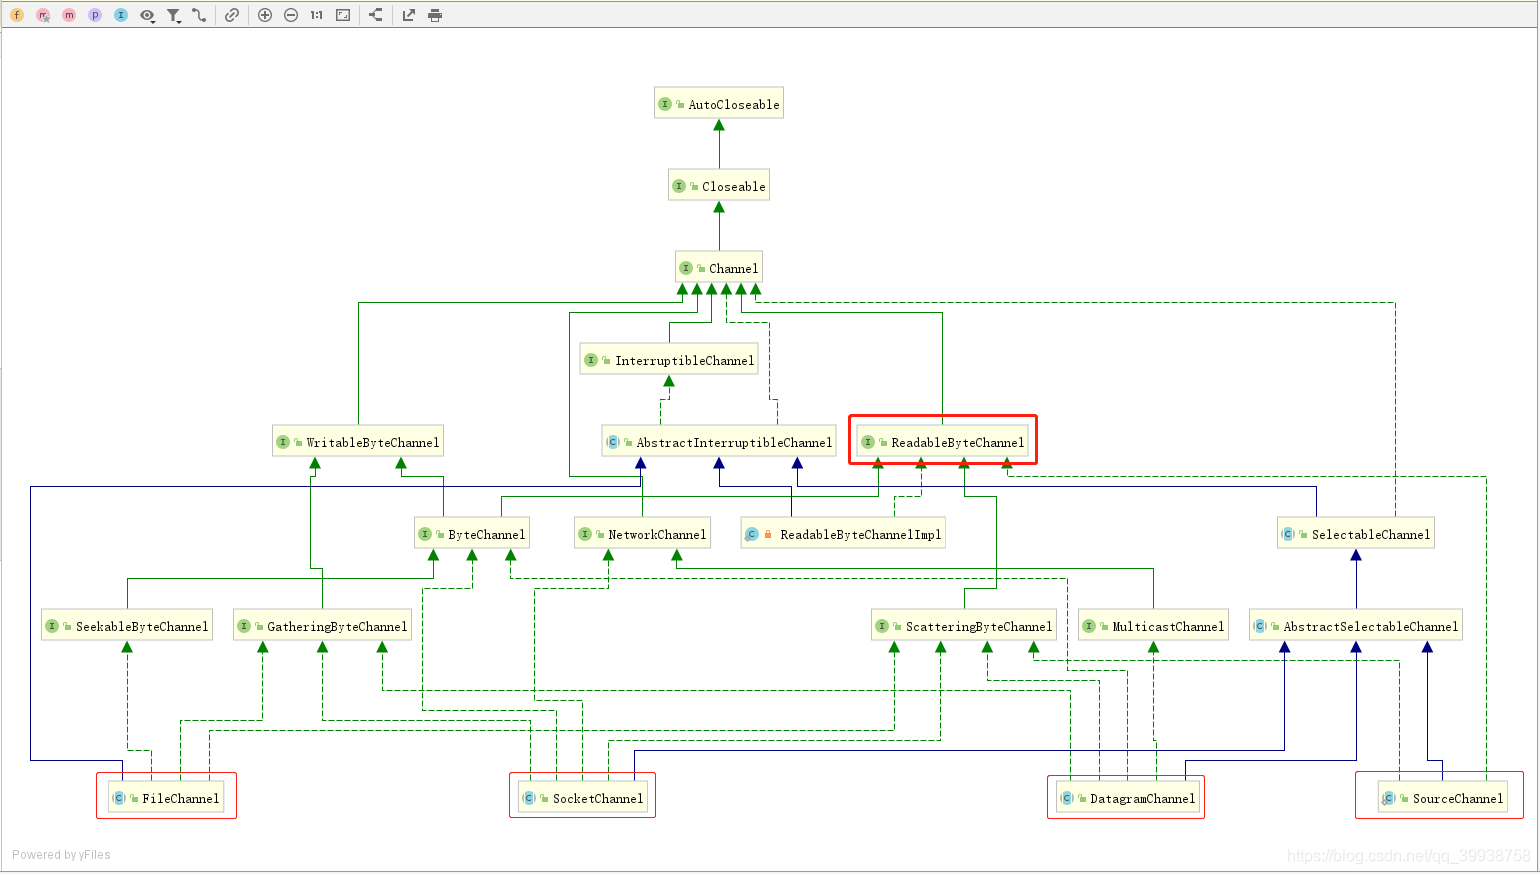1540x874 pixels.
Task: Open the scope filter dropdown
Action: (174, 15)
